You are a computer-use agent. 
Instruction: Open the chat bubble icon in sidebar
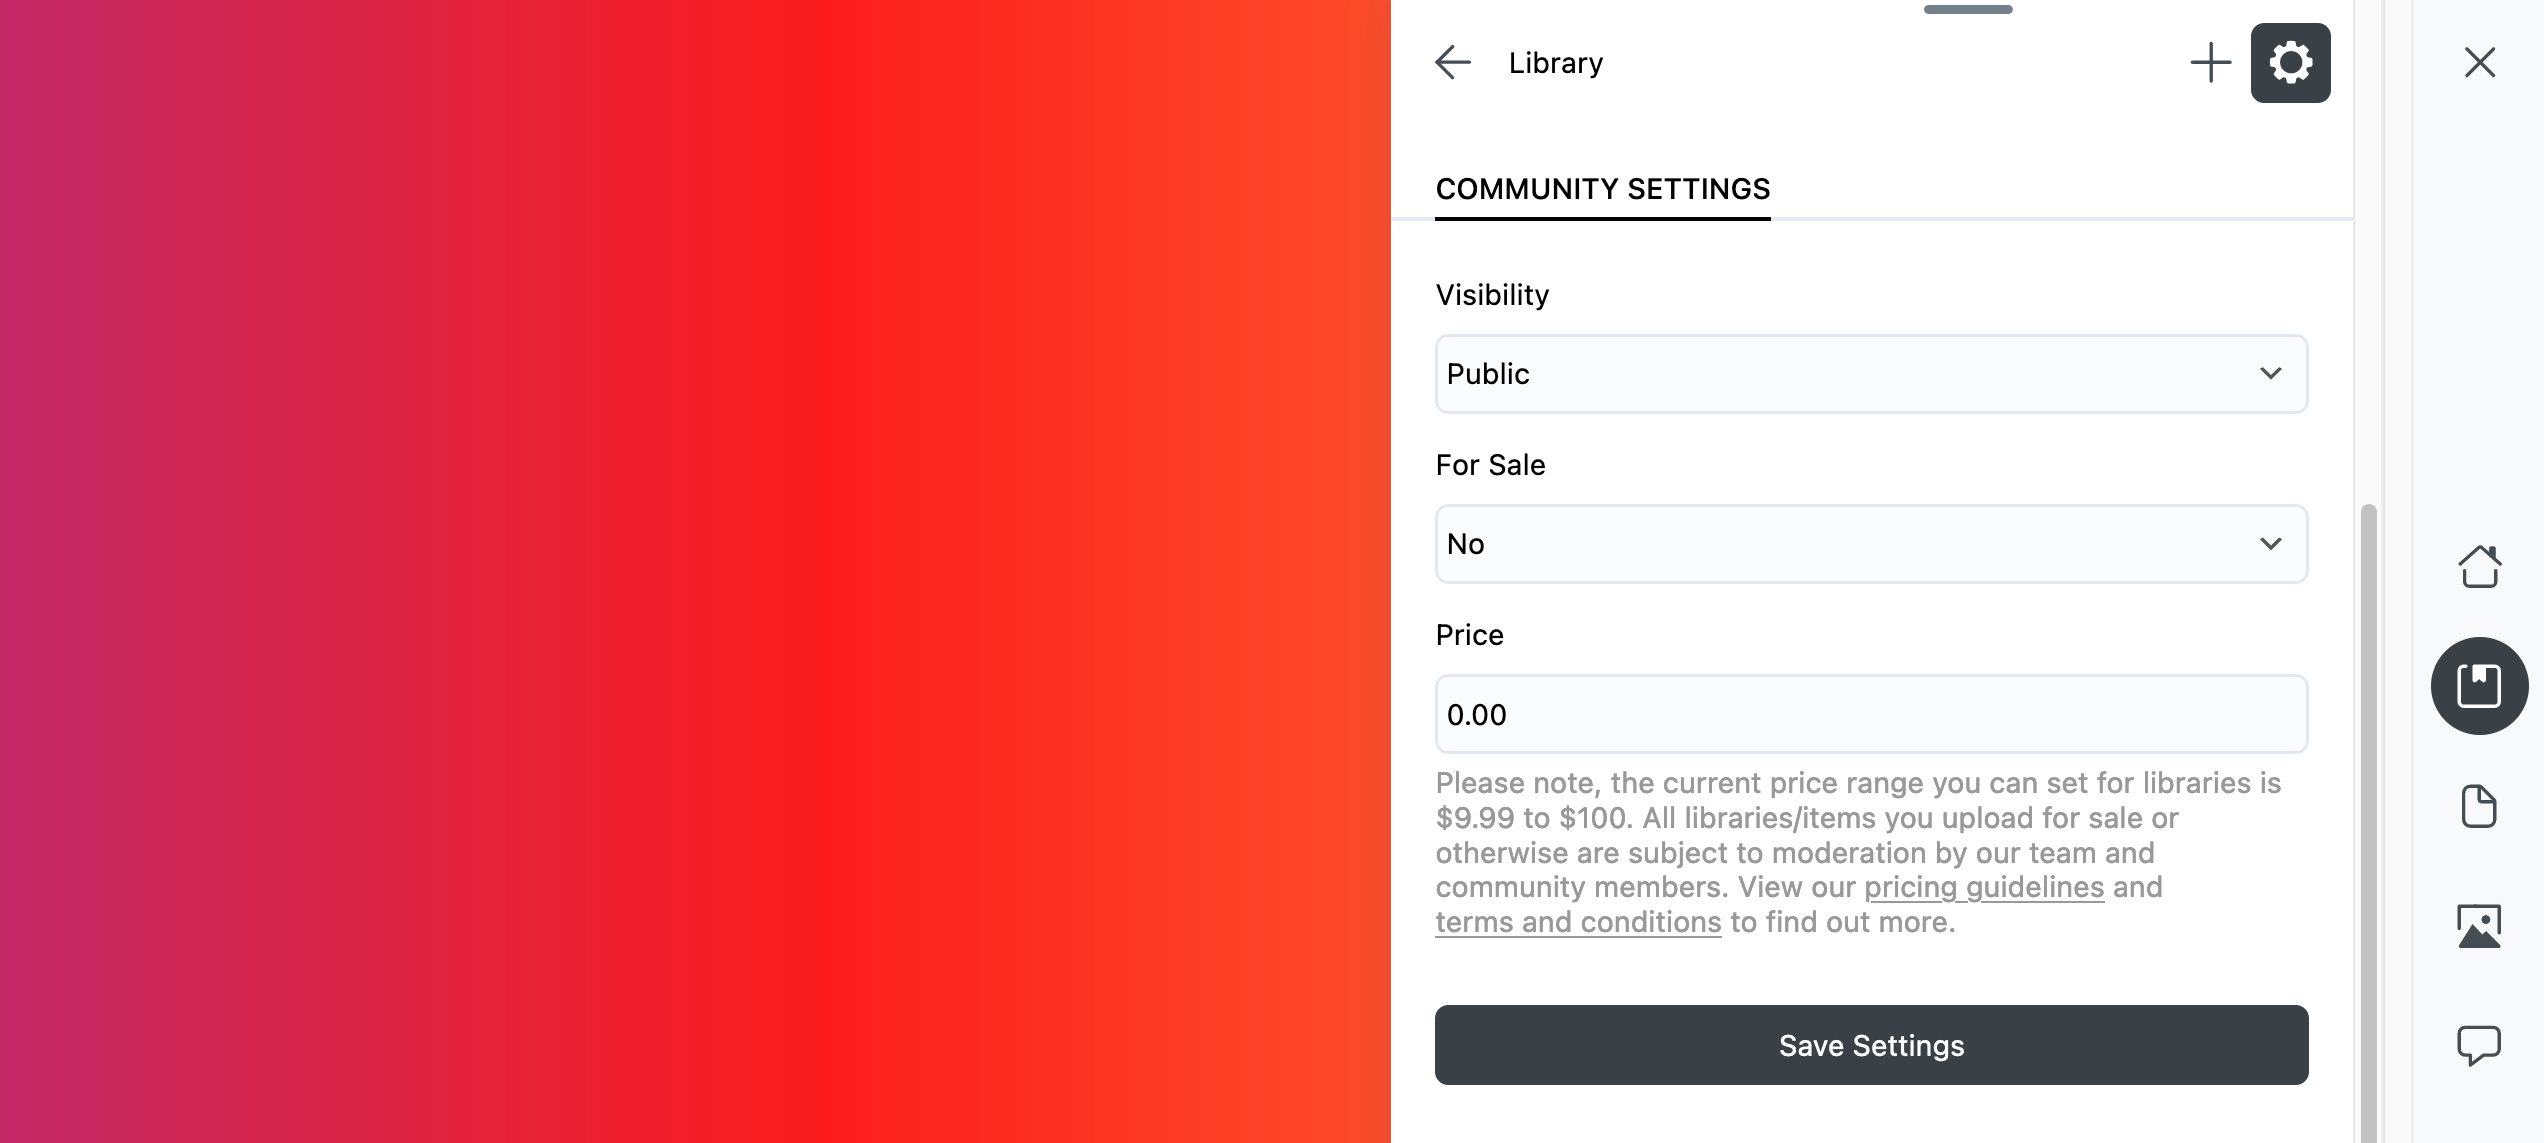pyautogui.click(x=2480, y=1046)
